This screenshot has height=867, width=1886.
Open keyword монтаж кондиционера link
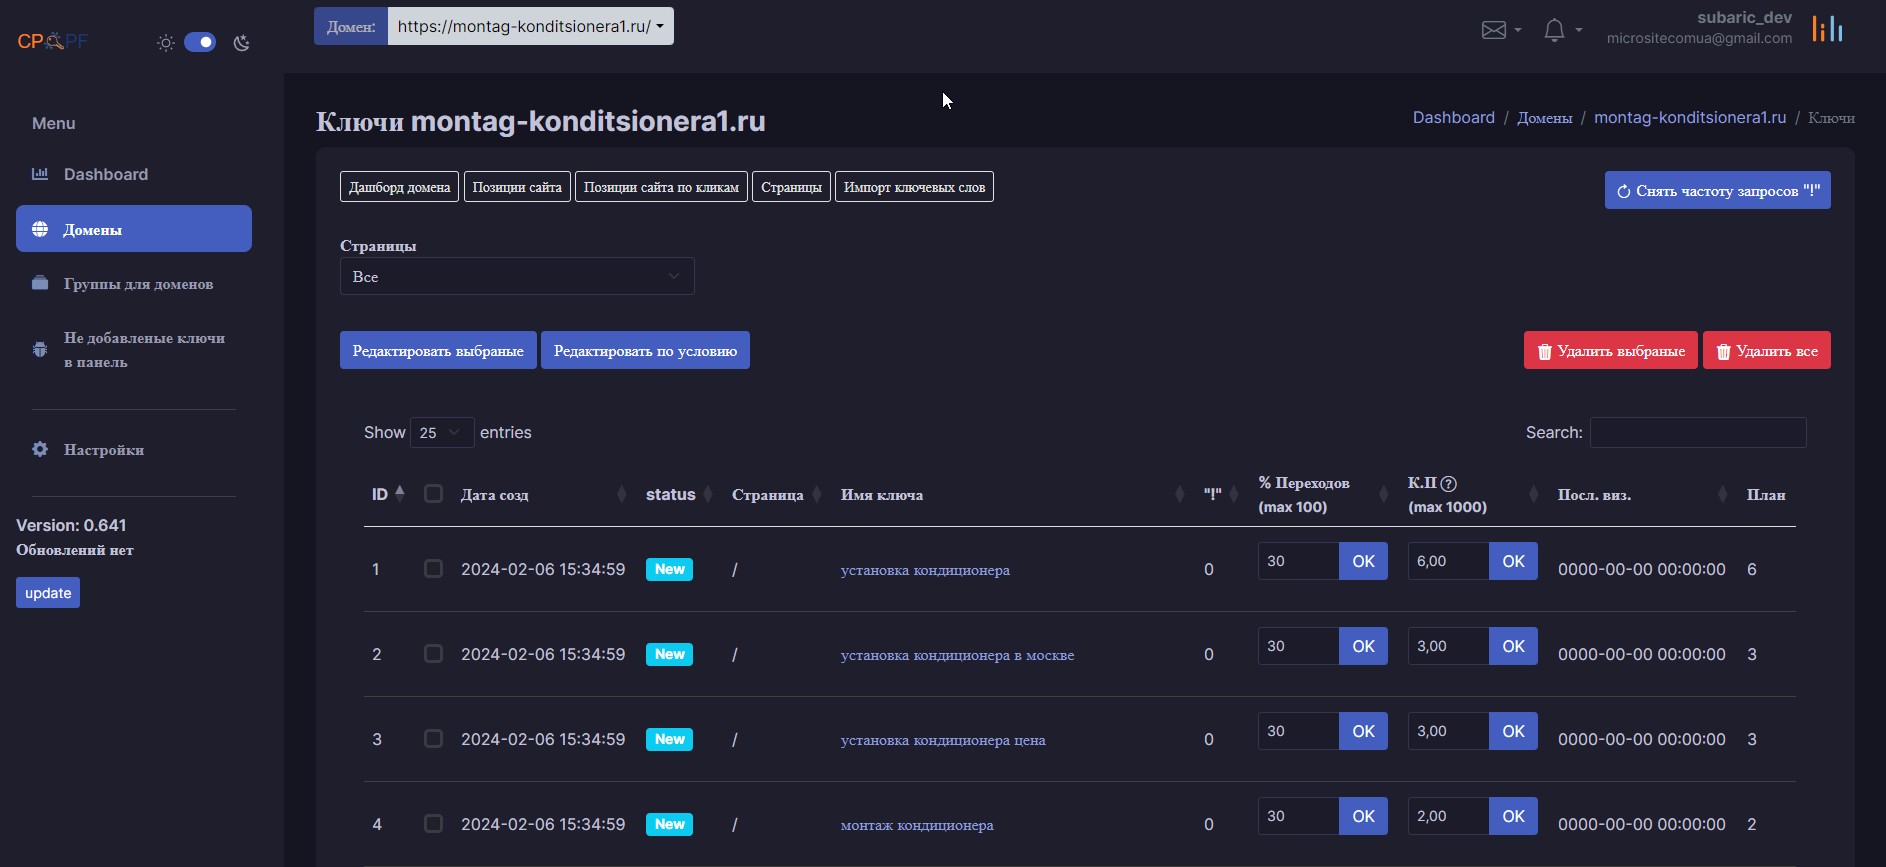[917, 825]
